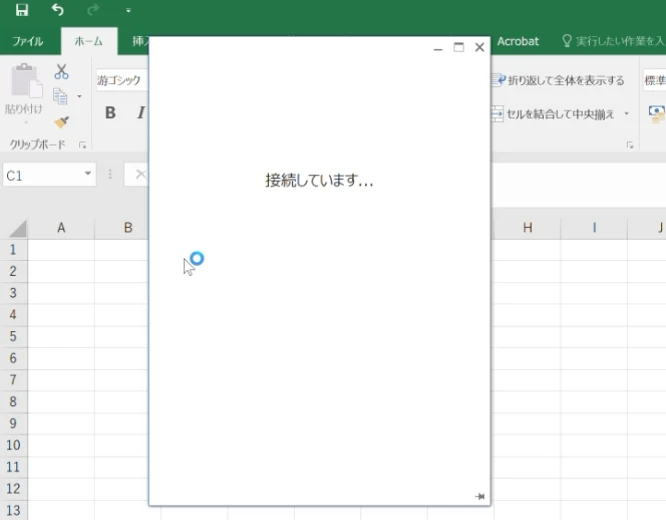Close the 接続しています dialog

point(480,47)
